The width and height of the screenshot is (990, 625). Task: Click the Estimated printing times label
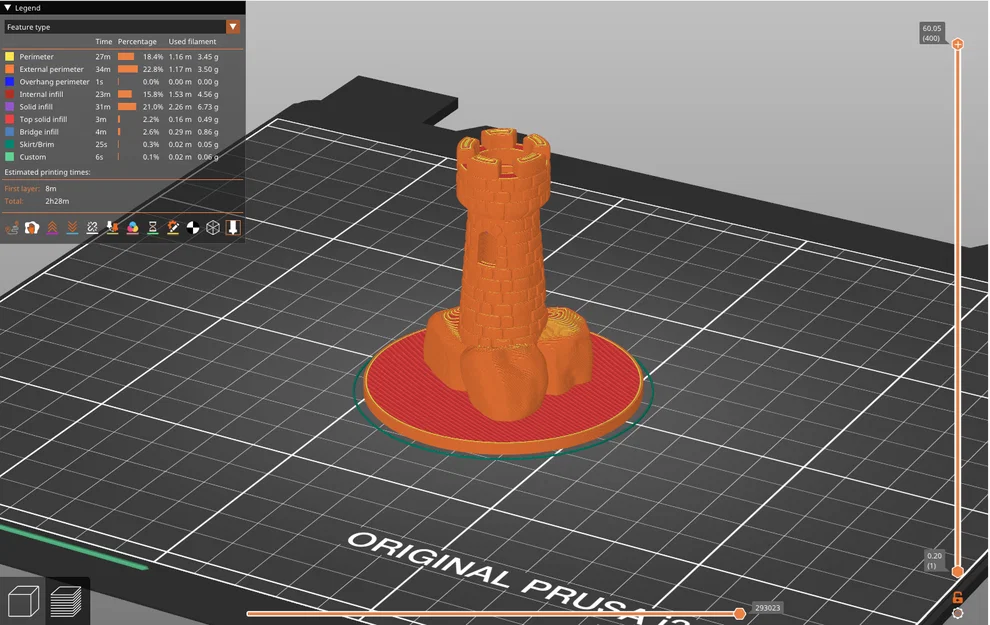point(47,172)
